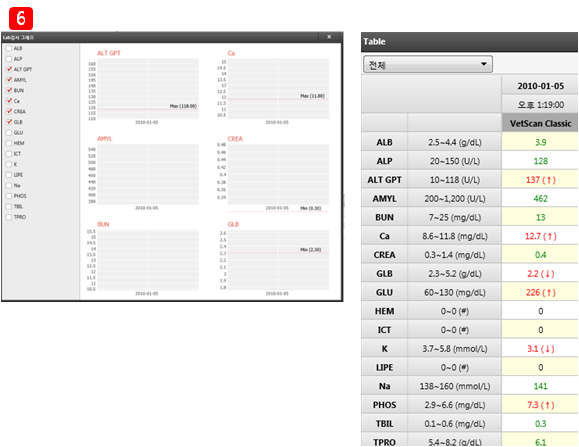Select the 2010-01-05 date column header
The height and width of the screenshot is (447, 579).
pos(540,86)
